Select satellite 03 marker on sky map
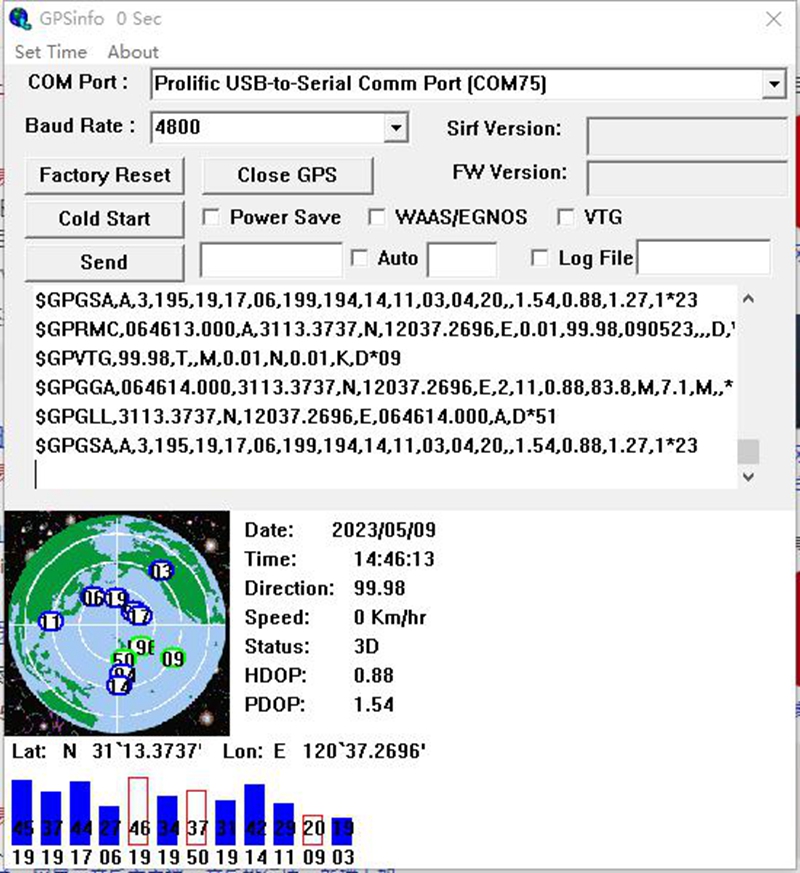The width and height of the screenshot is (800, 873). tap(161, 570)
